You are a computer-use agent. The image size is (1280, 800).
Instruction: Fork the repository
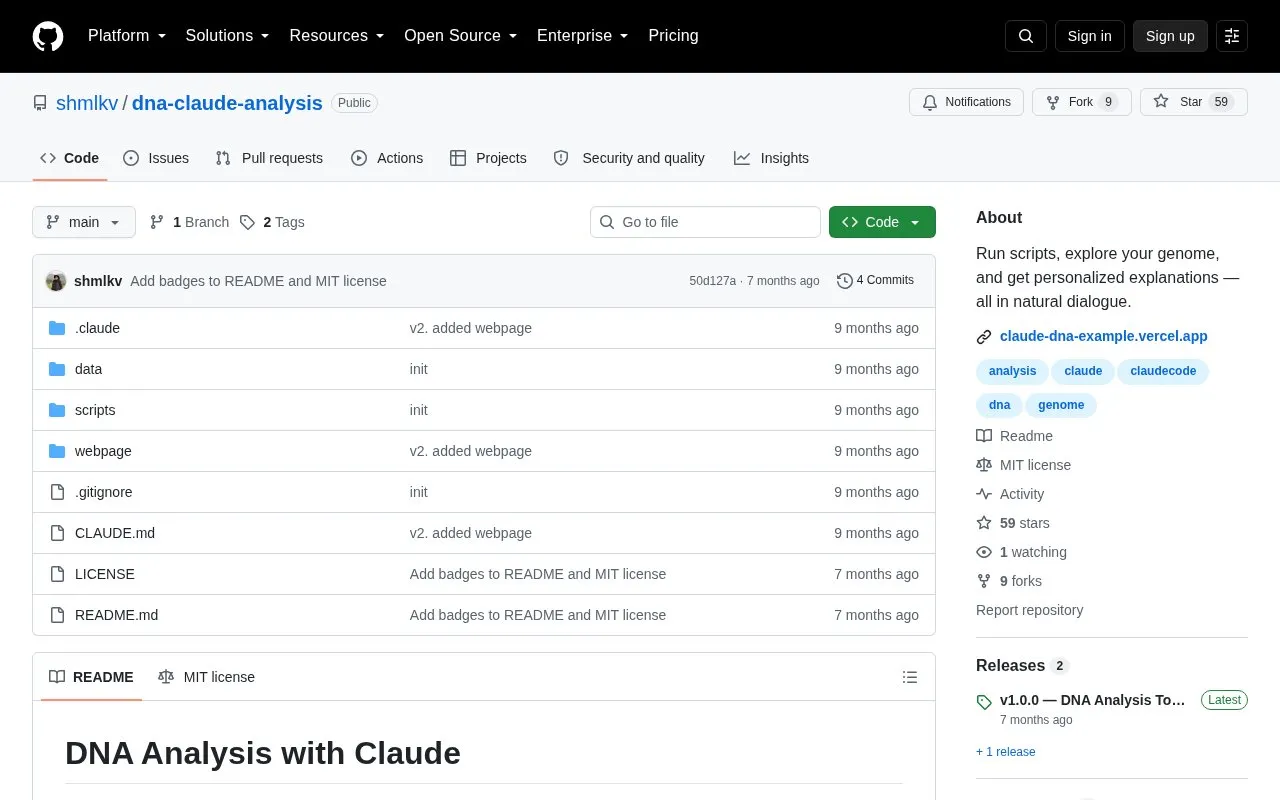pos(1082,102)
